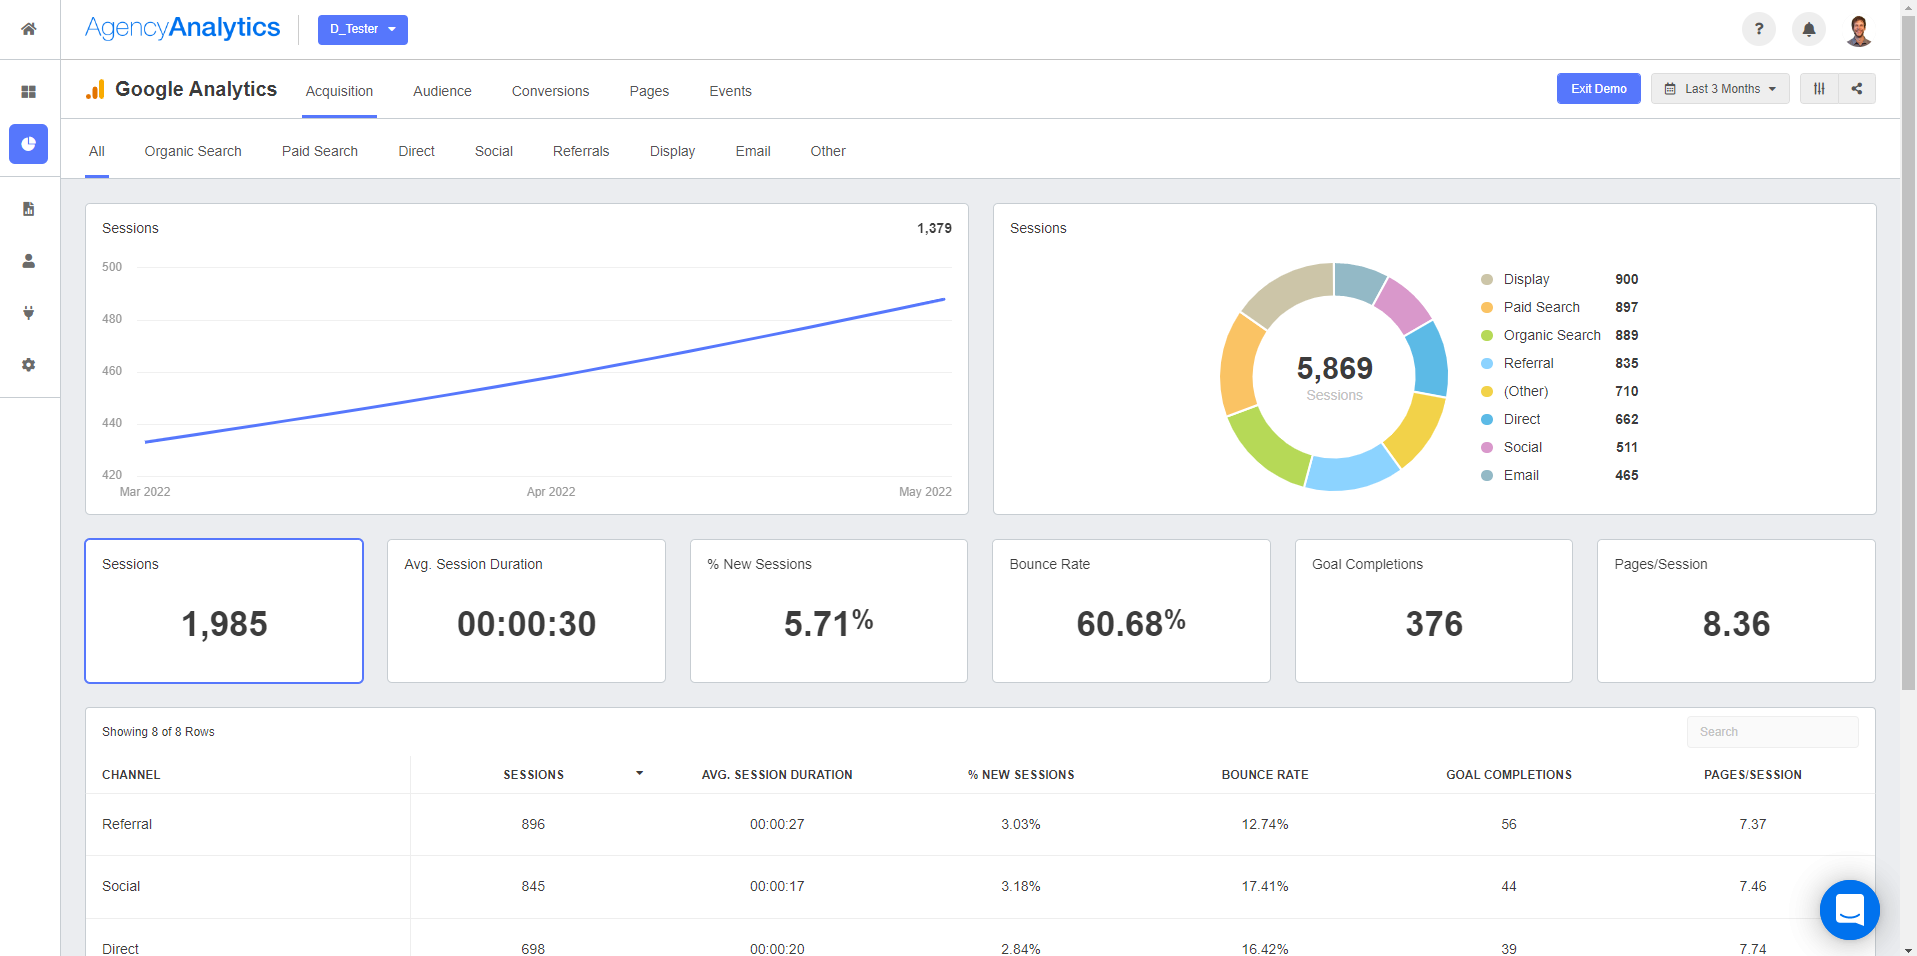Select the pie chart reports sidebar icon
This screenshot has height=956, width=1917.
pyautogui.click(x=29, y=144)
